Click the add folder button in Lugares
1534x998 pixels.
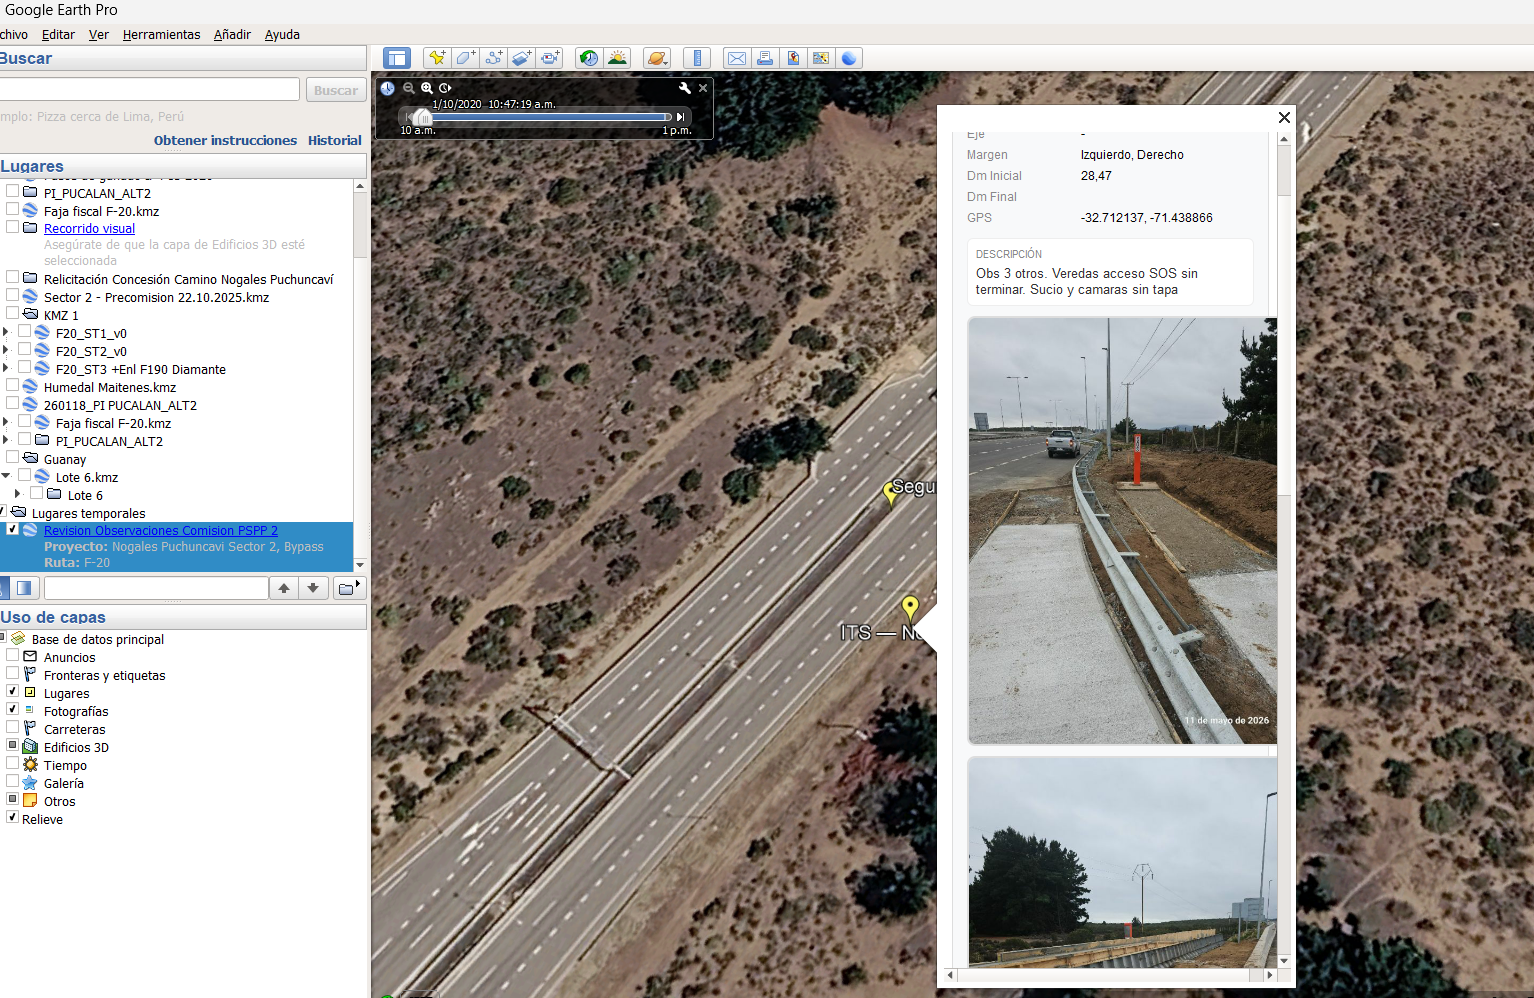[x=348, y=588]
